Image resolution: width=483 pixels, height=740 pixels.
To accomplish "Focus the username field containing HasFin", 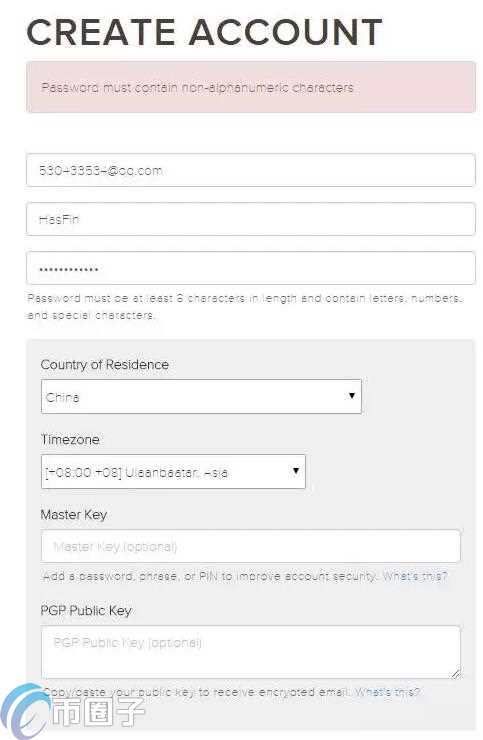I will [x=251, y=219].
